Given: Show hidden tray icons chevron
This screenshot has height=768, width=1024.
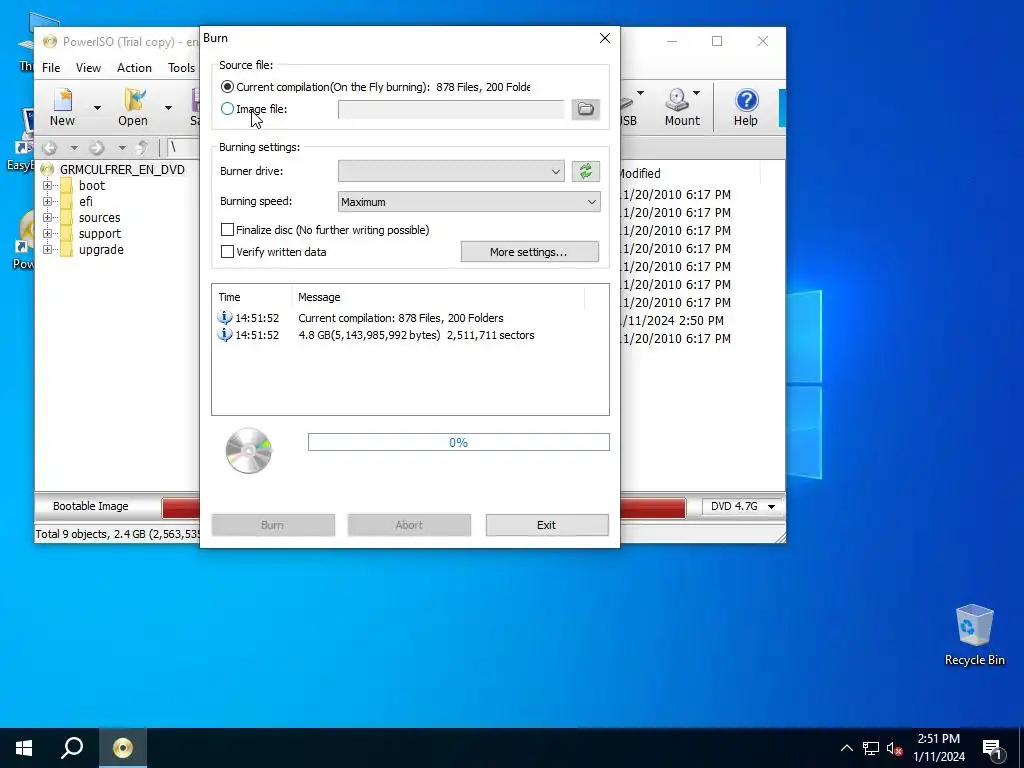Looking at the screenshot, I should tap(846, 748).
